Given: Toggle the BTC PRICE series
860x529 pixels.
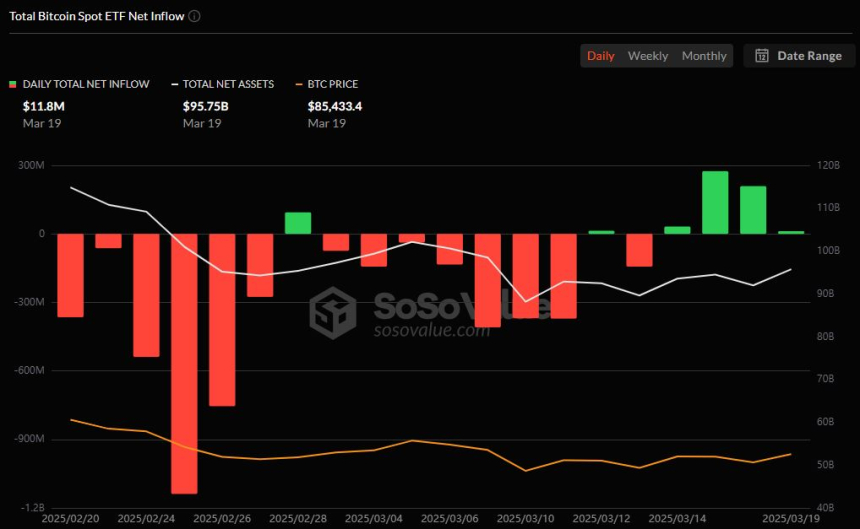Looking at the screenshot, I should pos(332,84).
